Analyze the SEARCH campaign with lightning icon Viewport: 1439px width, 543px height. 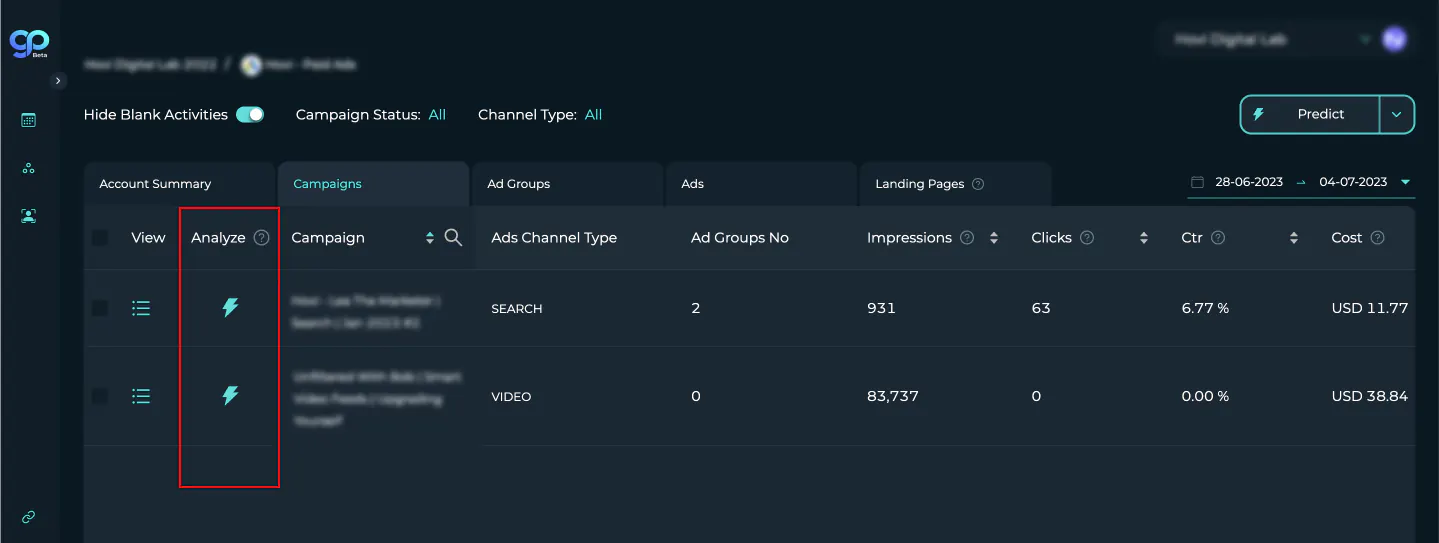click(x=230, y=308)
